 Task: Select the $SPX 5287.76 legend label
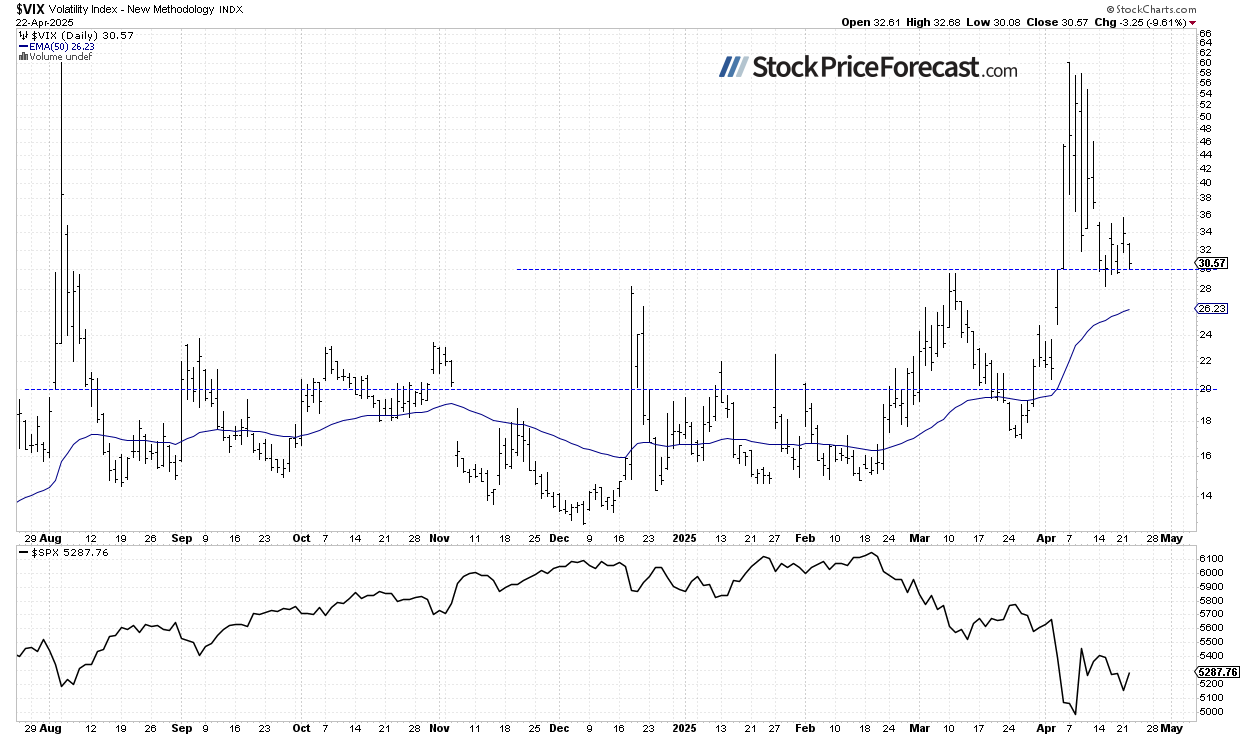click(x=58, y=552)
